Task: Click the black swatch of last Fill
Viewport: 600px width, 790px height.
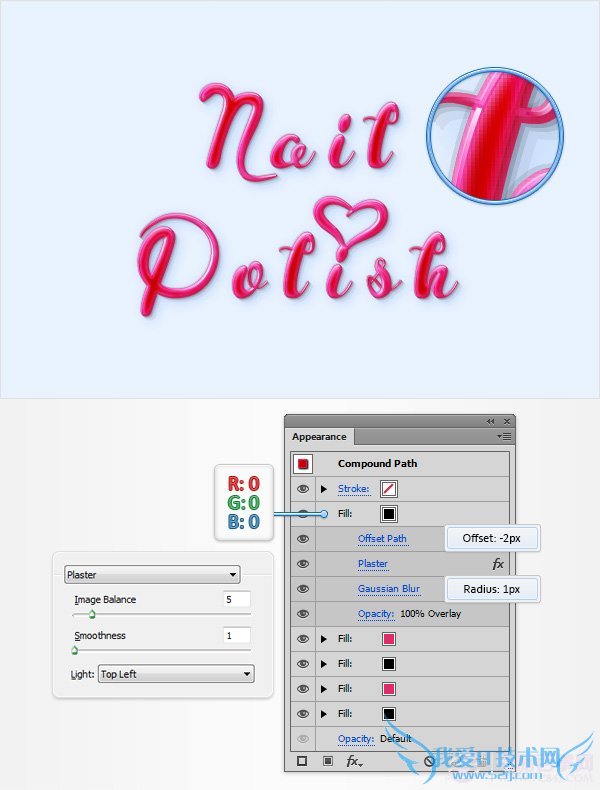Action: click(389, 713)
